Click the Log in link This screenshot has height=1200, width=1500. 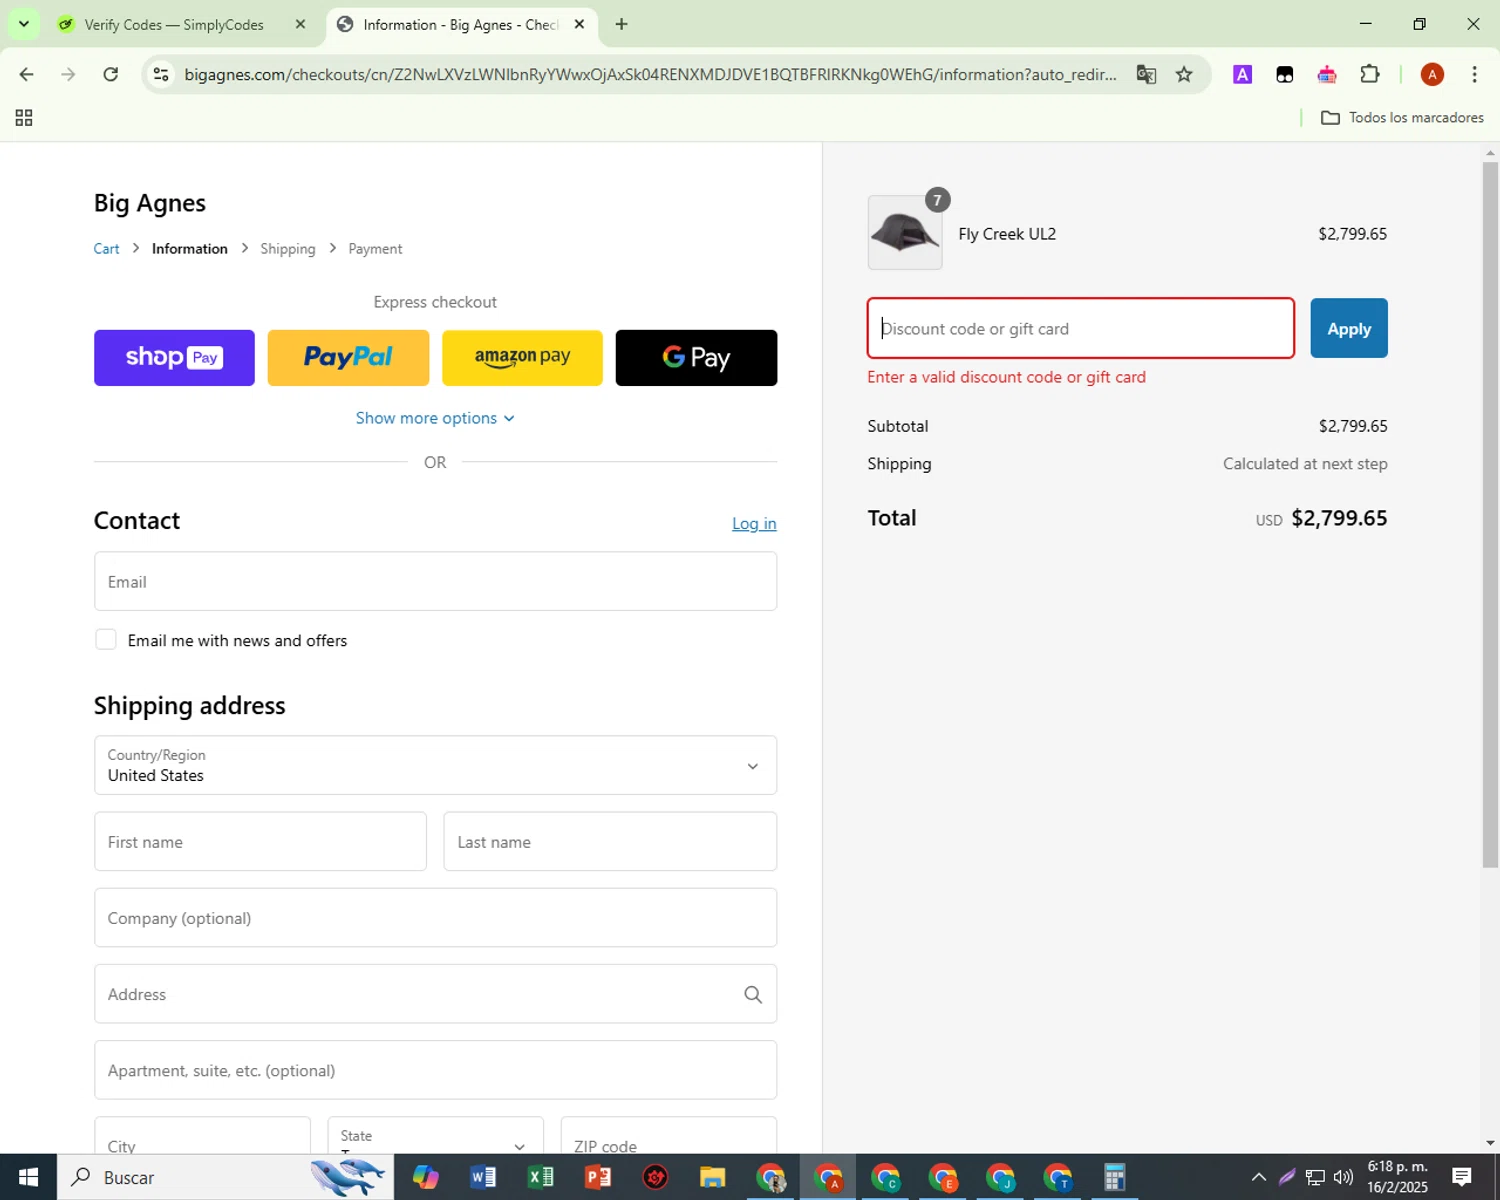tap(754, 524)
